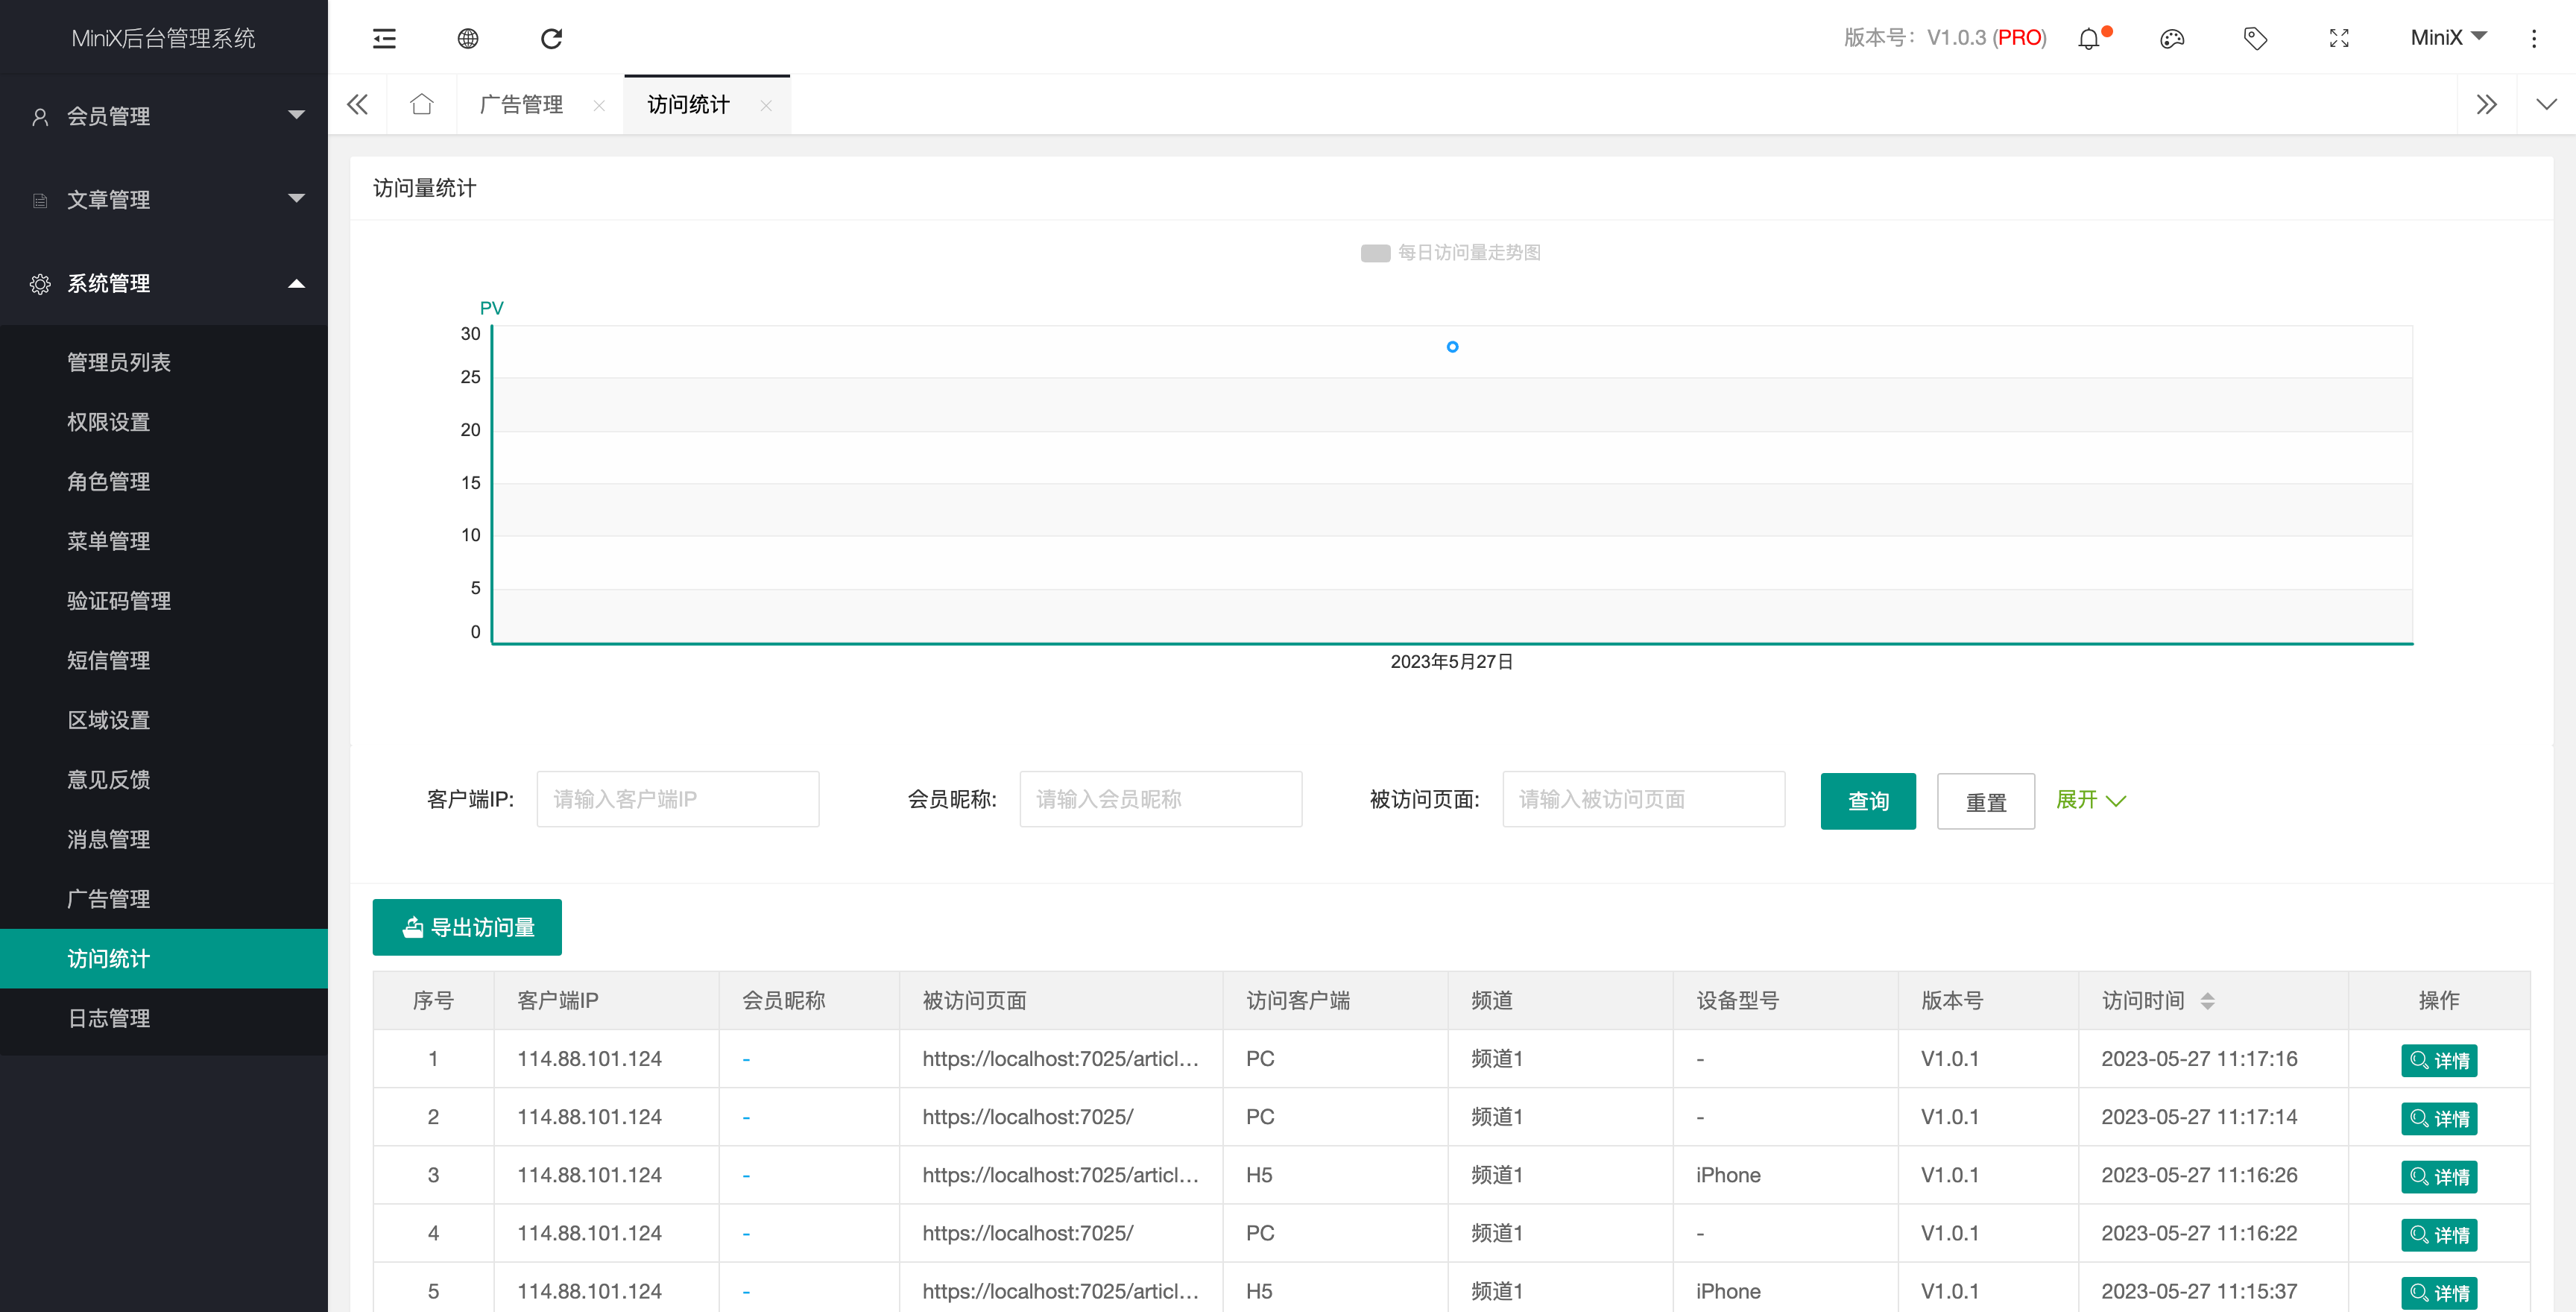
Task: Toggle fullscreen mode icon
Action: (2339, 39)
